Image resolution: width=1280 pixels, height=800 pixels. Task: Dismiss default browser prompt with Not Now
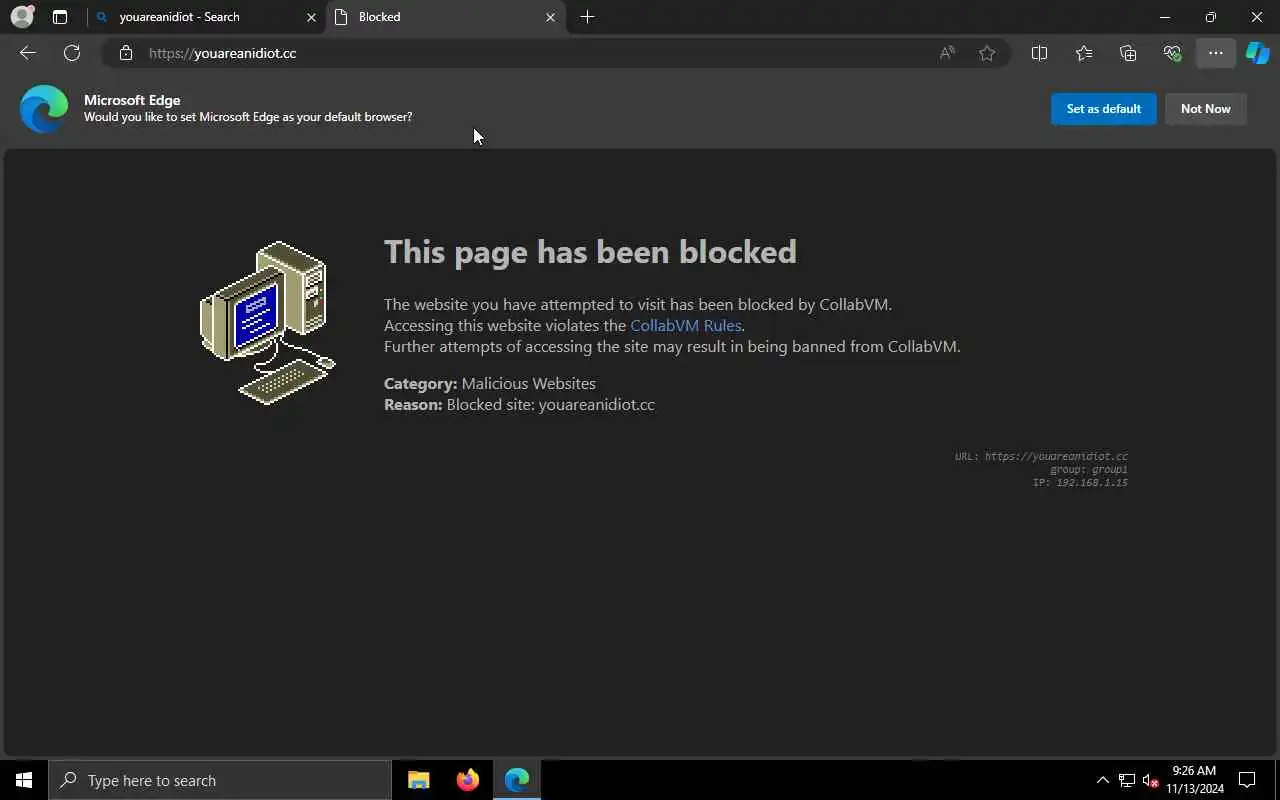click(1206, 109)
